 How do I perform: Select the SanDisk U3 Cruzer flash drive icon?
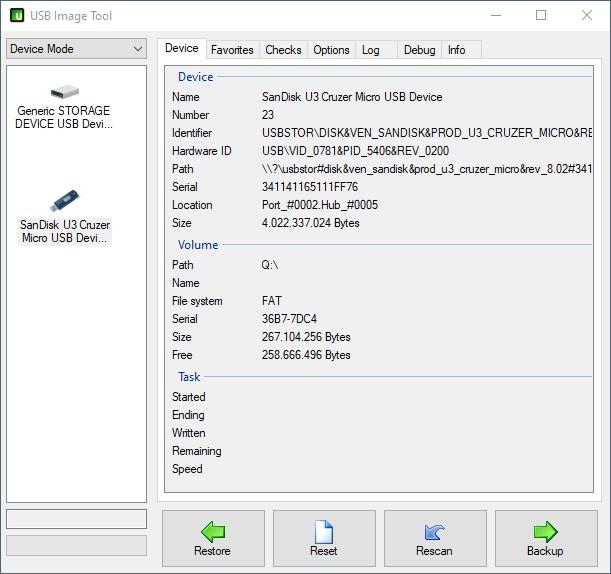(x=65, y=200)
